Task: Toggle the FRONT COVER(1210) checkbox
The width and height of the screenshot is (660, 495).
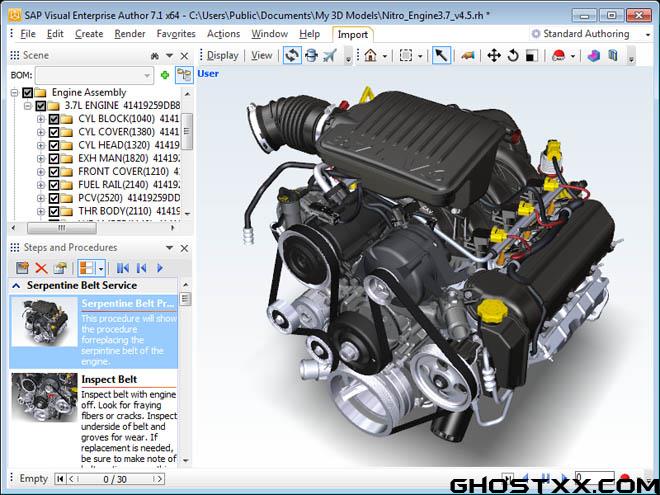Action: tap(54, 171)
